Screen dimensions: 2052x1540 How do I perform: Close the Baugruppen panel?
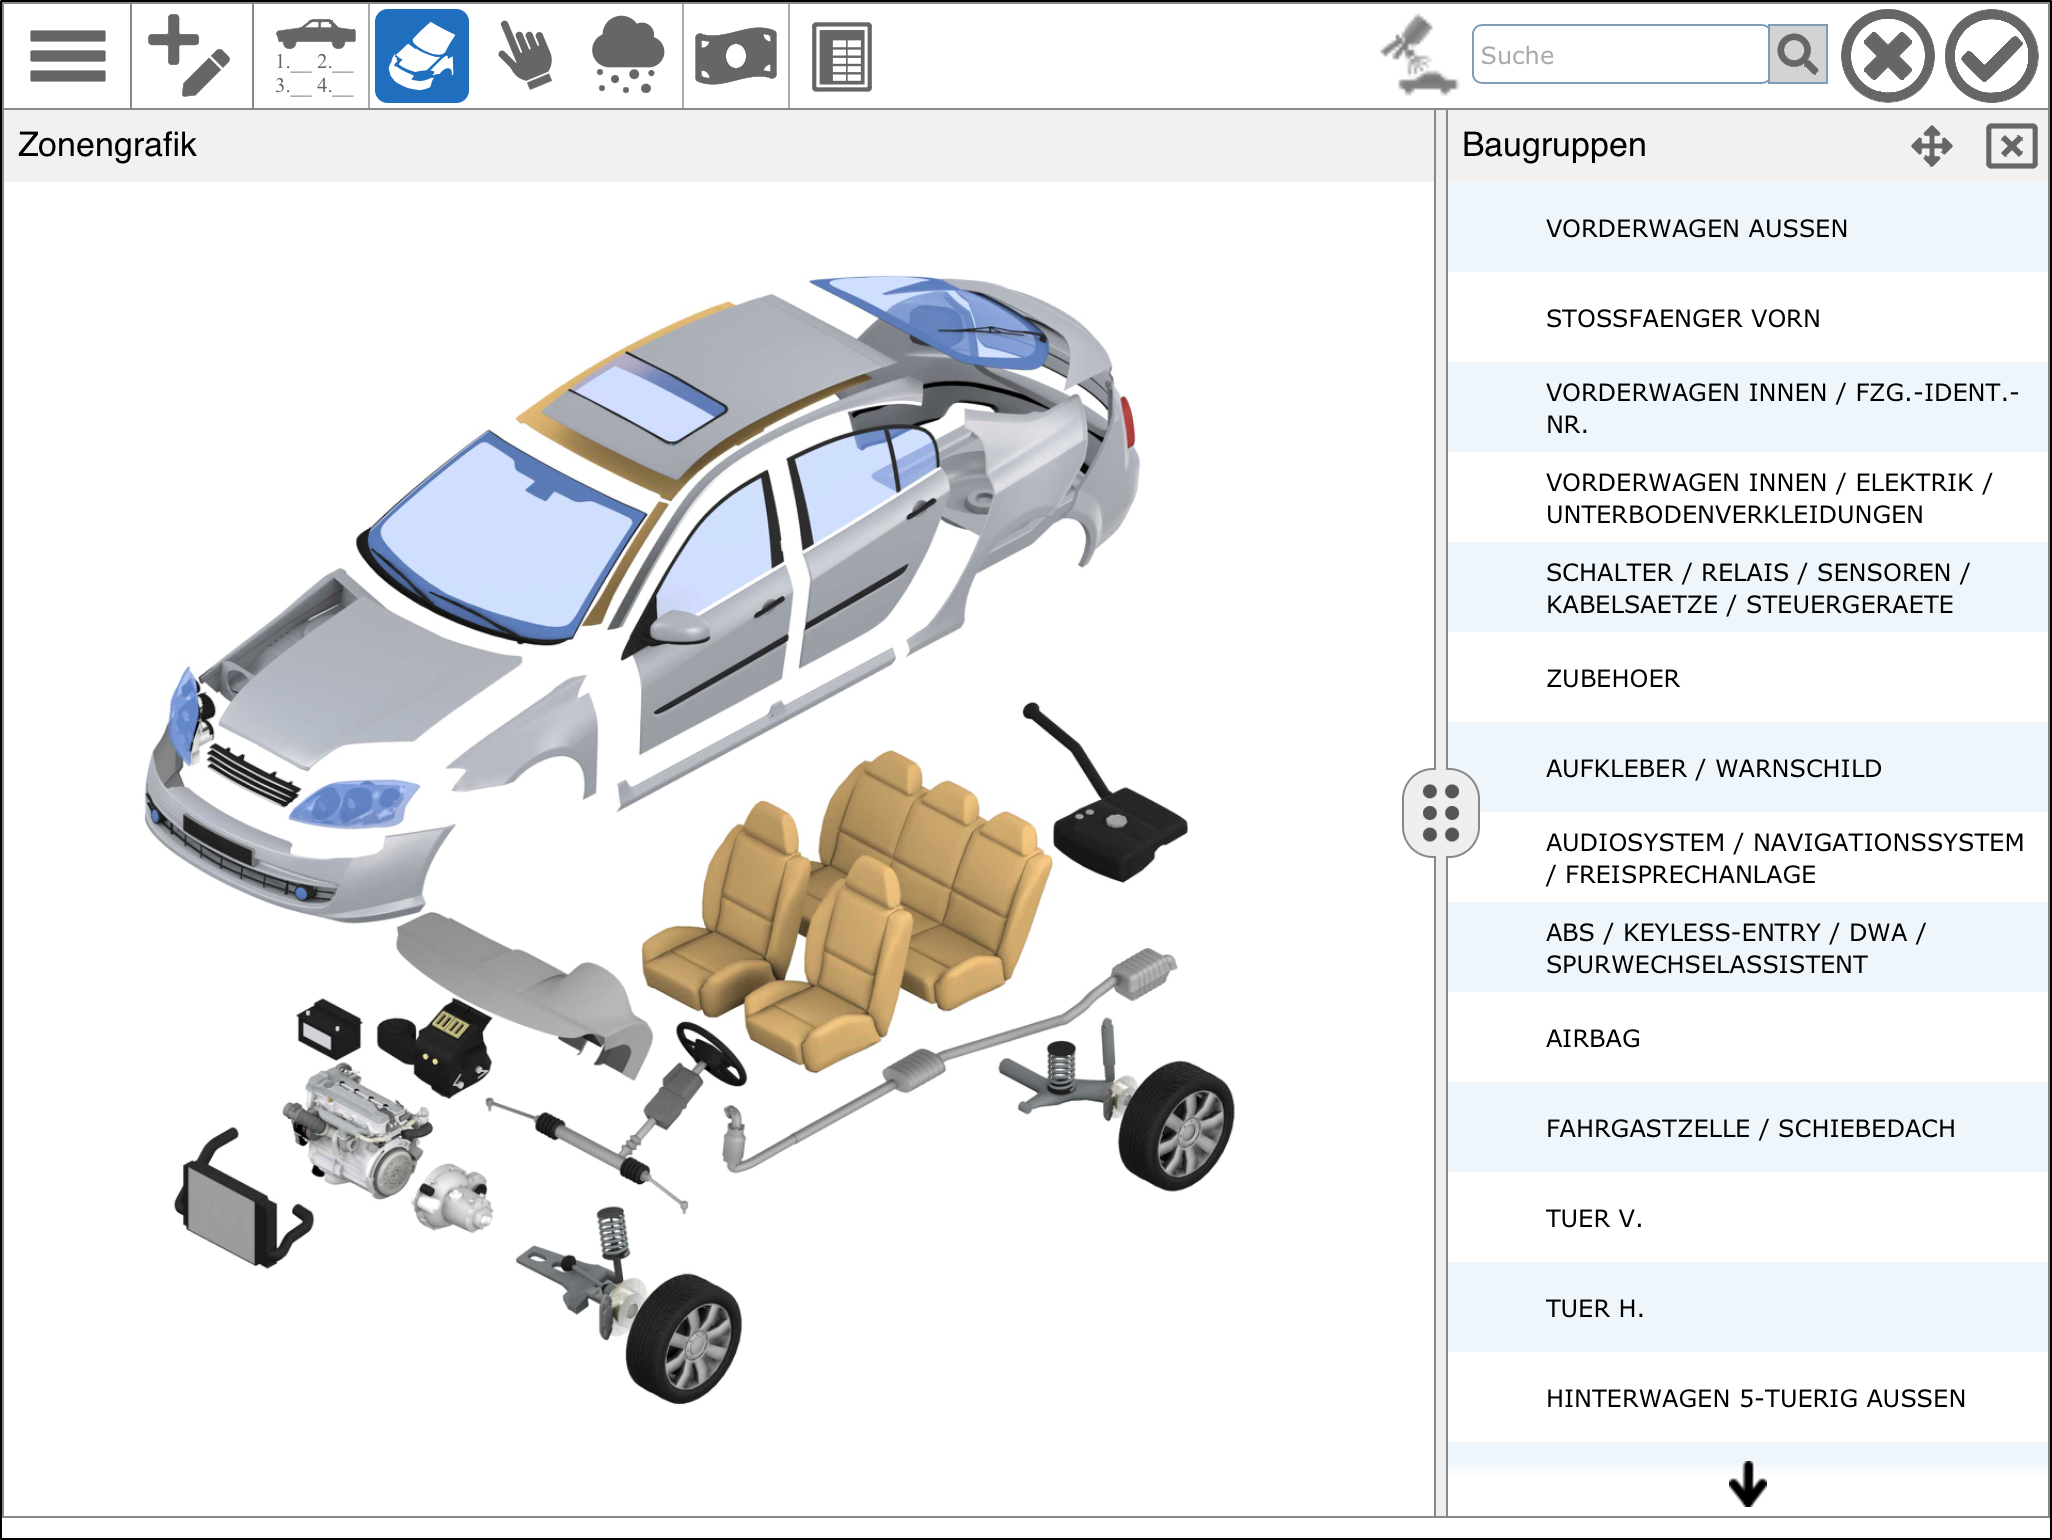pyautogui.click(x=2011, y=146)
